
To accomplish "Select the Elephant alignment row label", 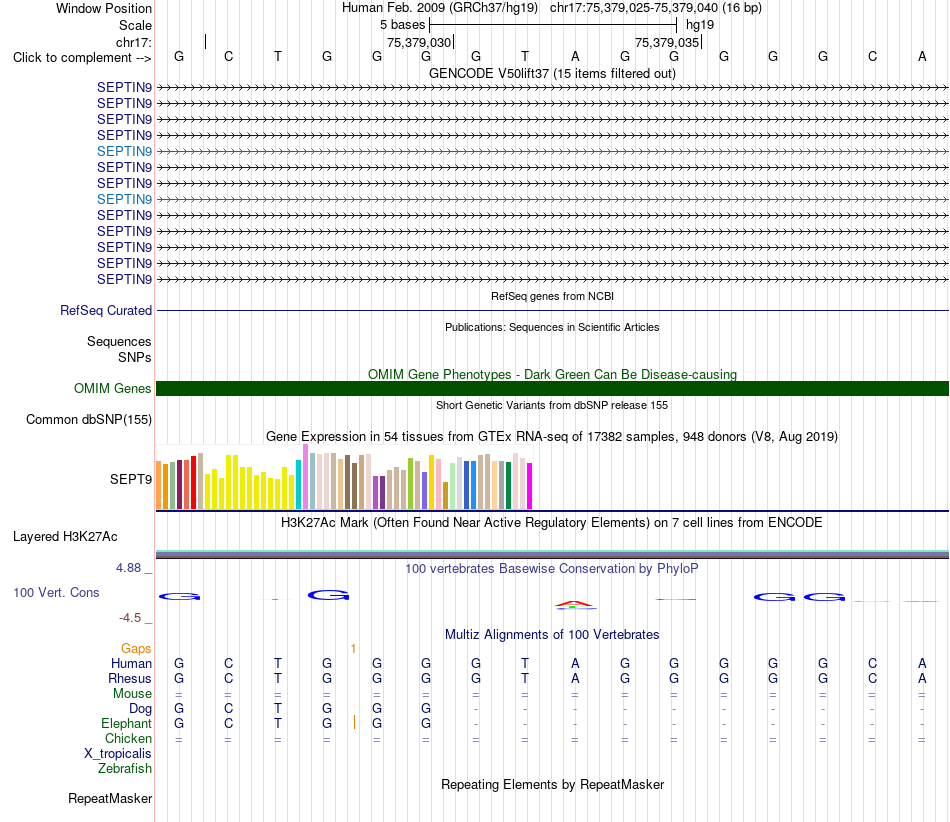I will click(x=126, y=723).
